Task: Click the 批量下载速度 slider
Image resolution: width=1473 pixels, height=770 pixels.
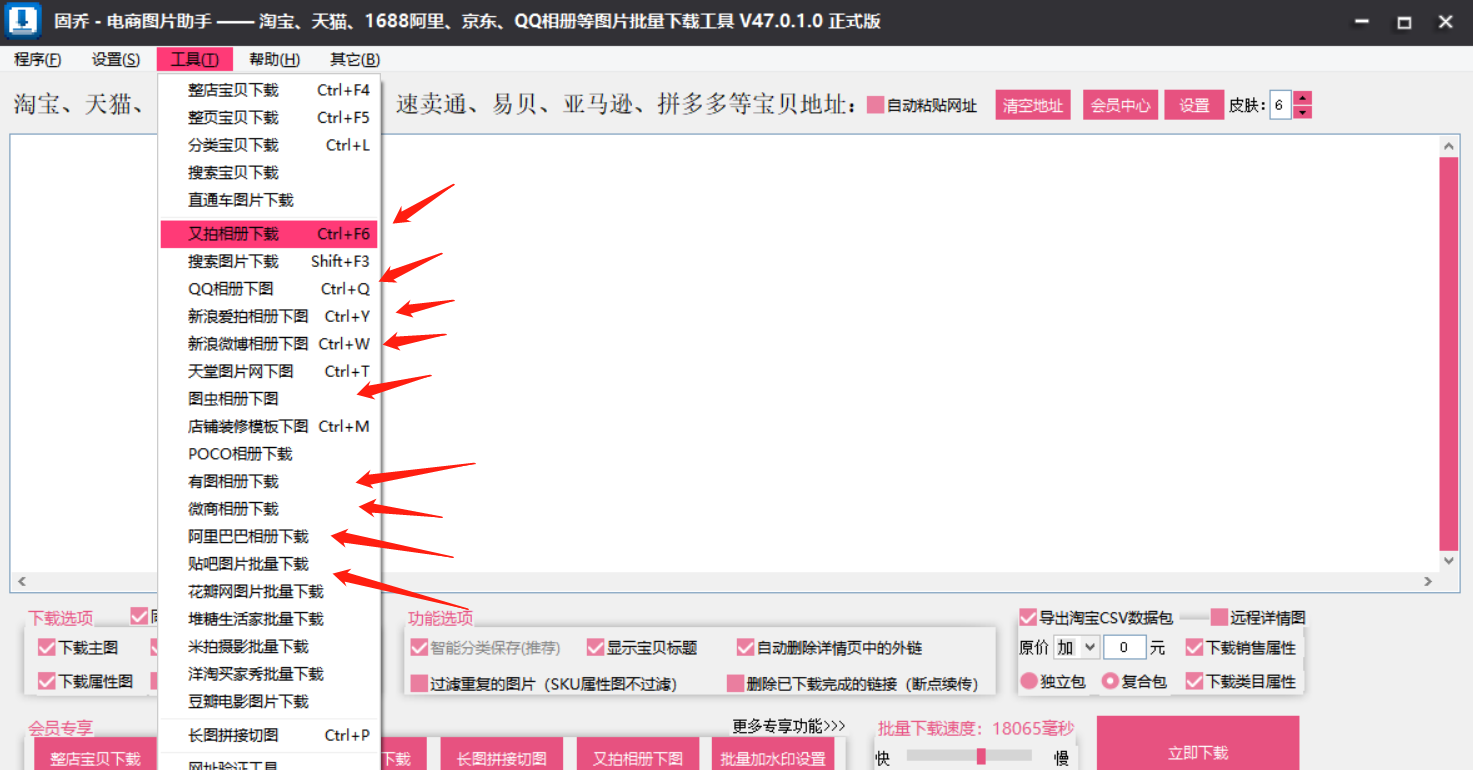Action: pyautogui.click(x=967, y=756)
